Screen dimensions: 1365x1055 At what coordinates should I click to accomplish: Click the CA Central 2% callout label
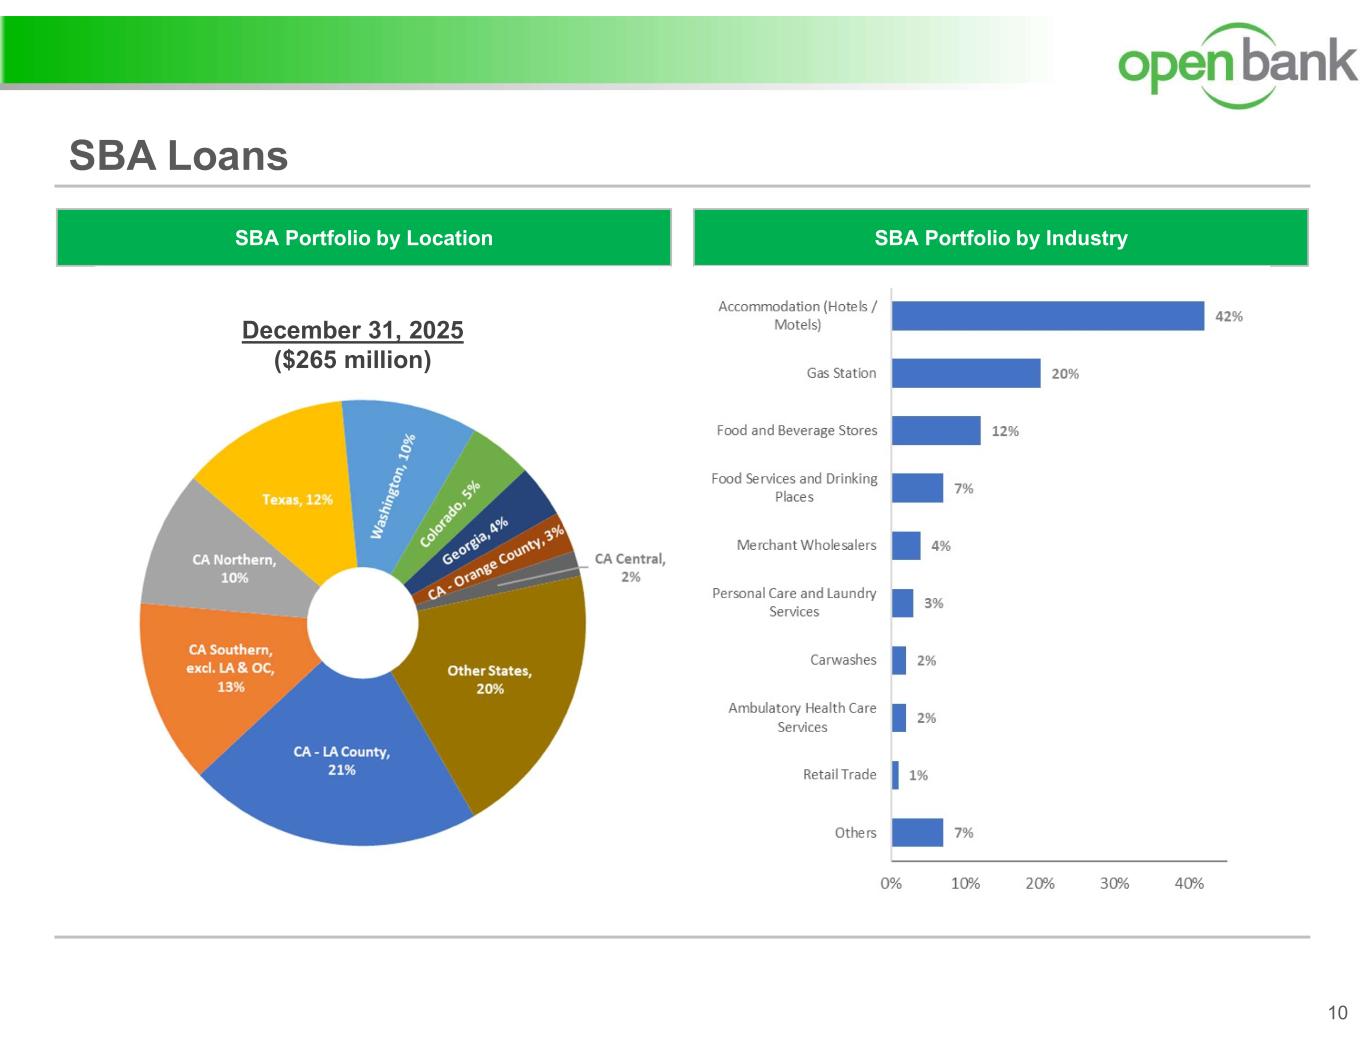click(x=629, y=567)
